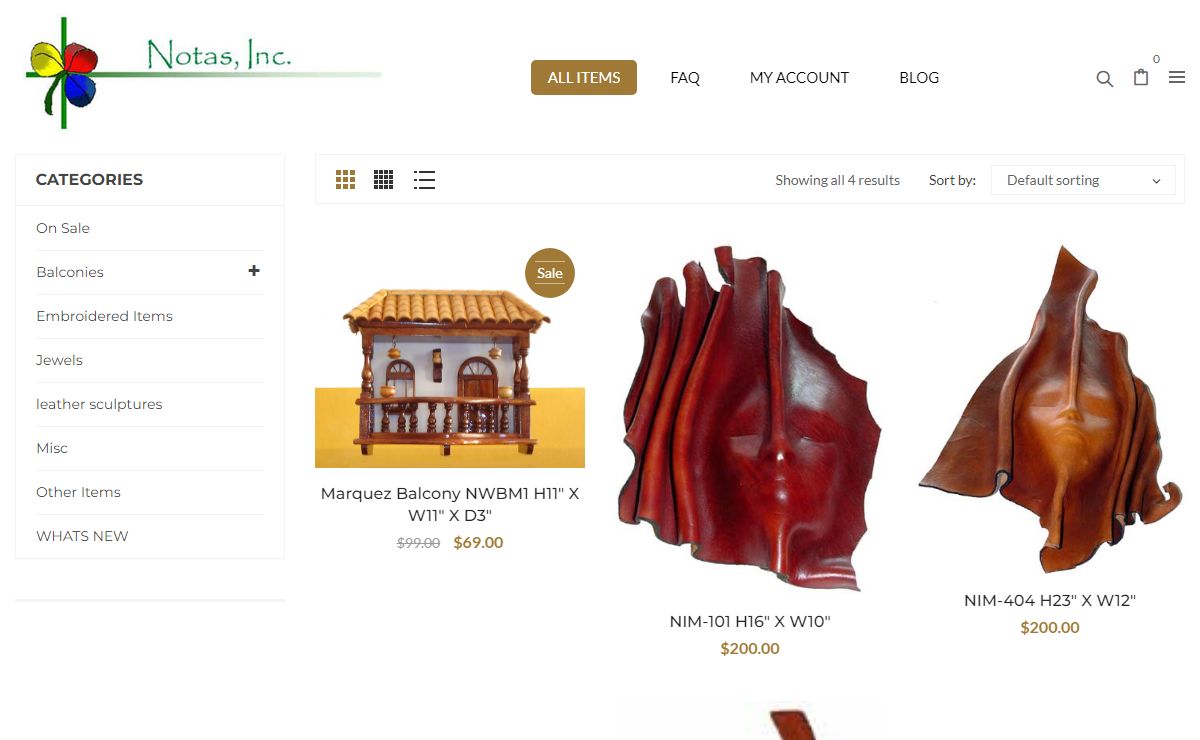1200x740 pixels.
Task: Open the NIM-404 leather sculpture thumbnail
Action: click(1050, 408)
